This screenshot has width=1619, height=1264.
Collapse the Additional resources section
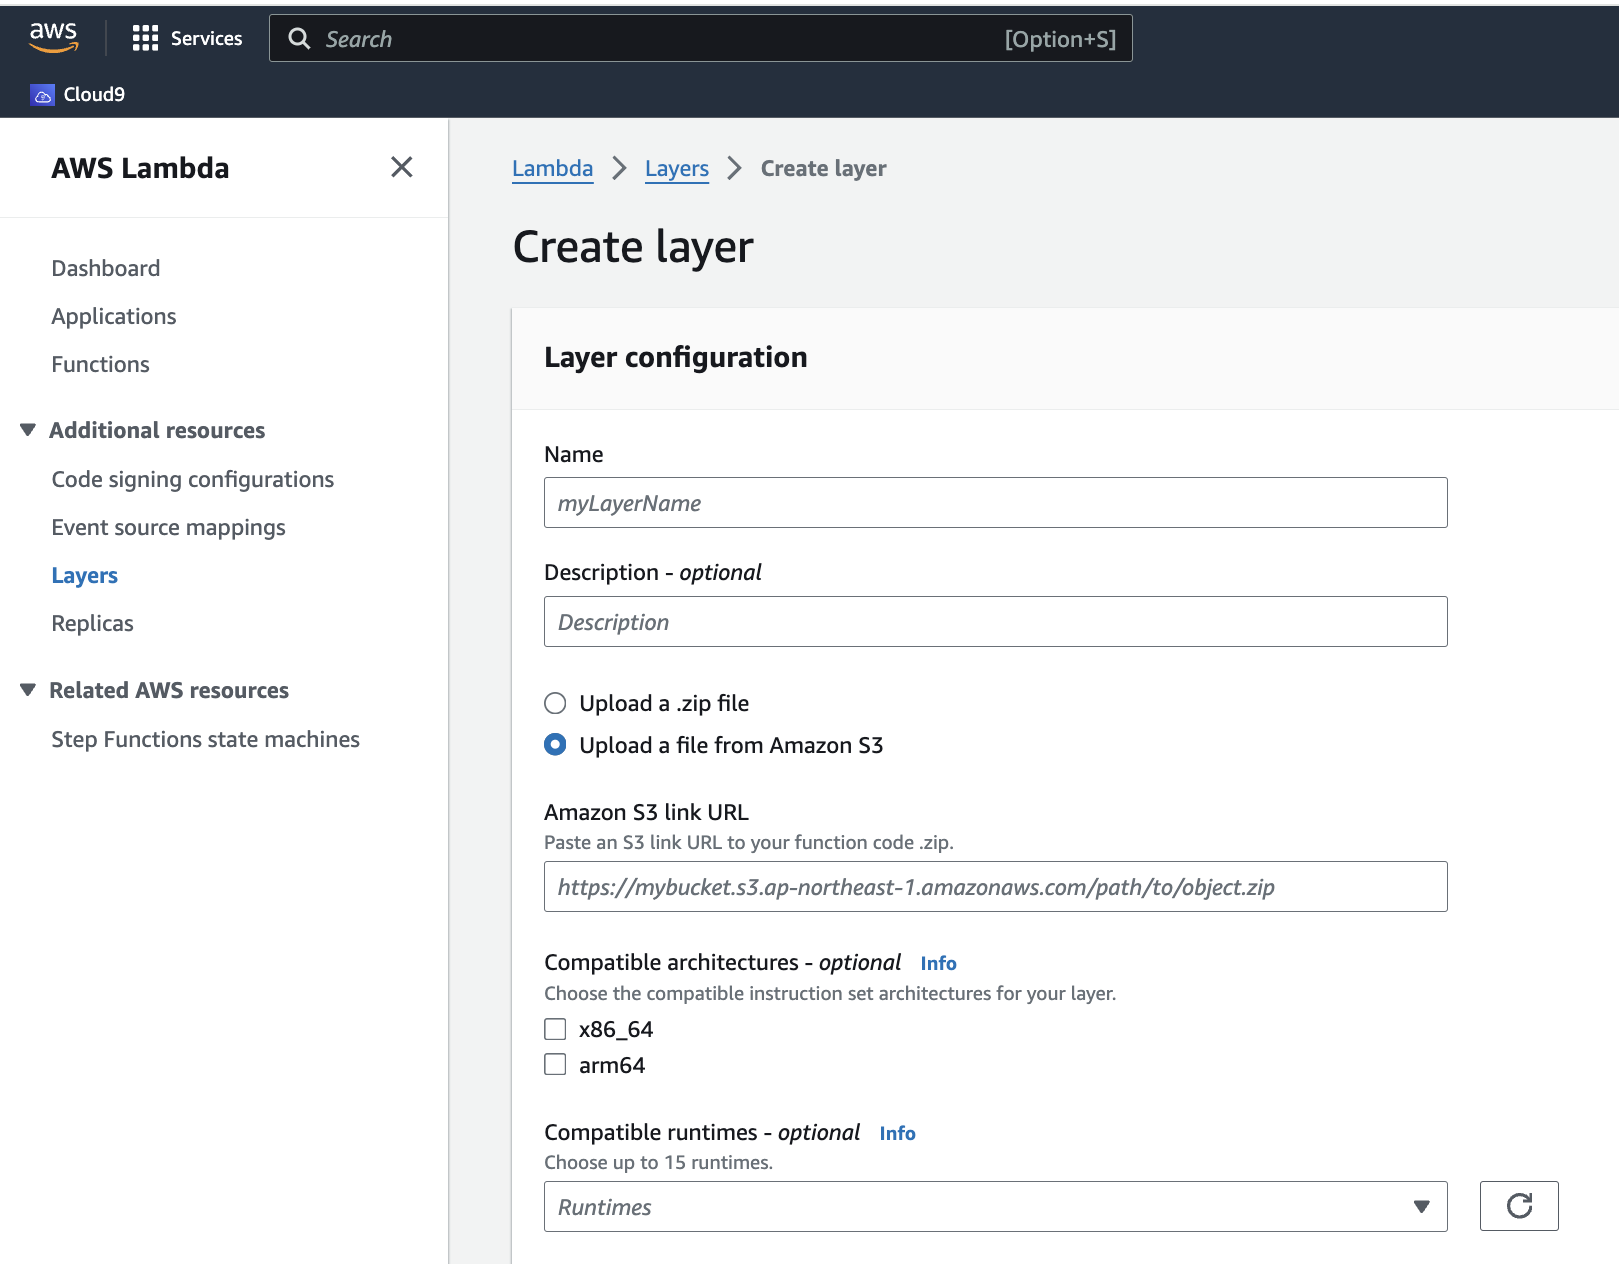pos(27,429)
